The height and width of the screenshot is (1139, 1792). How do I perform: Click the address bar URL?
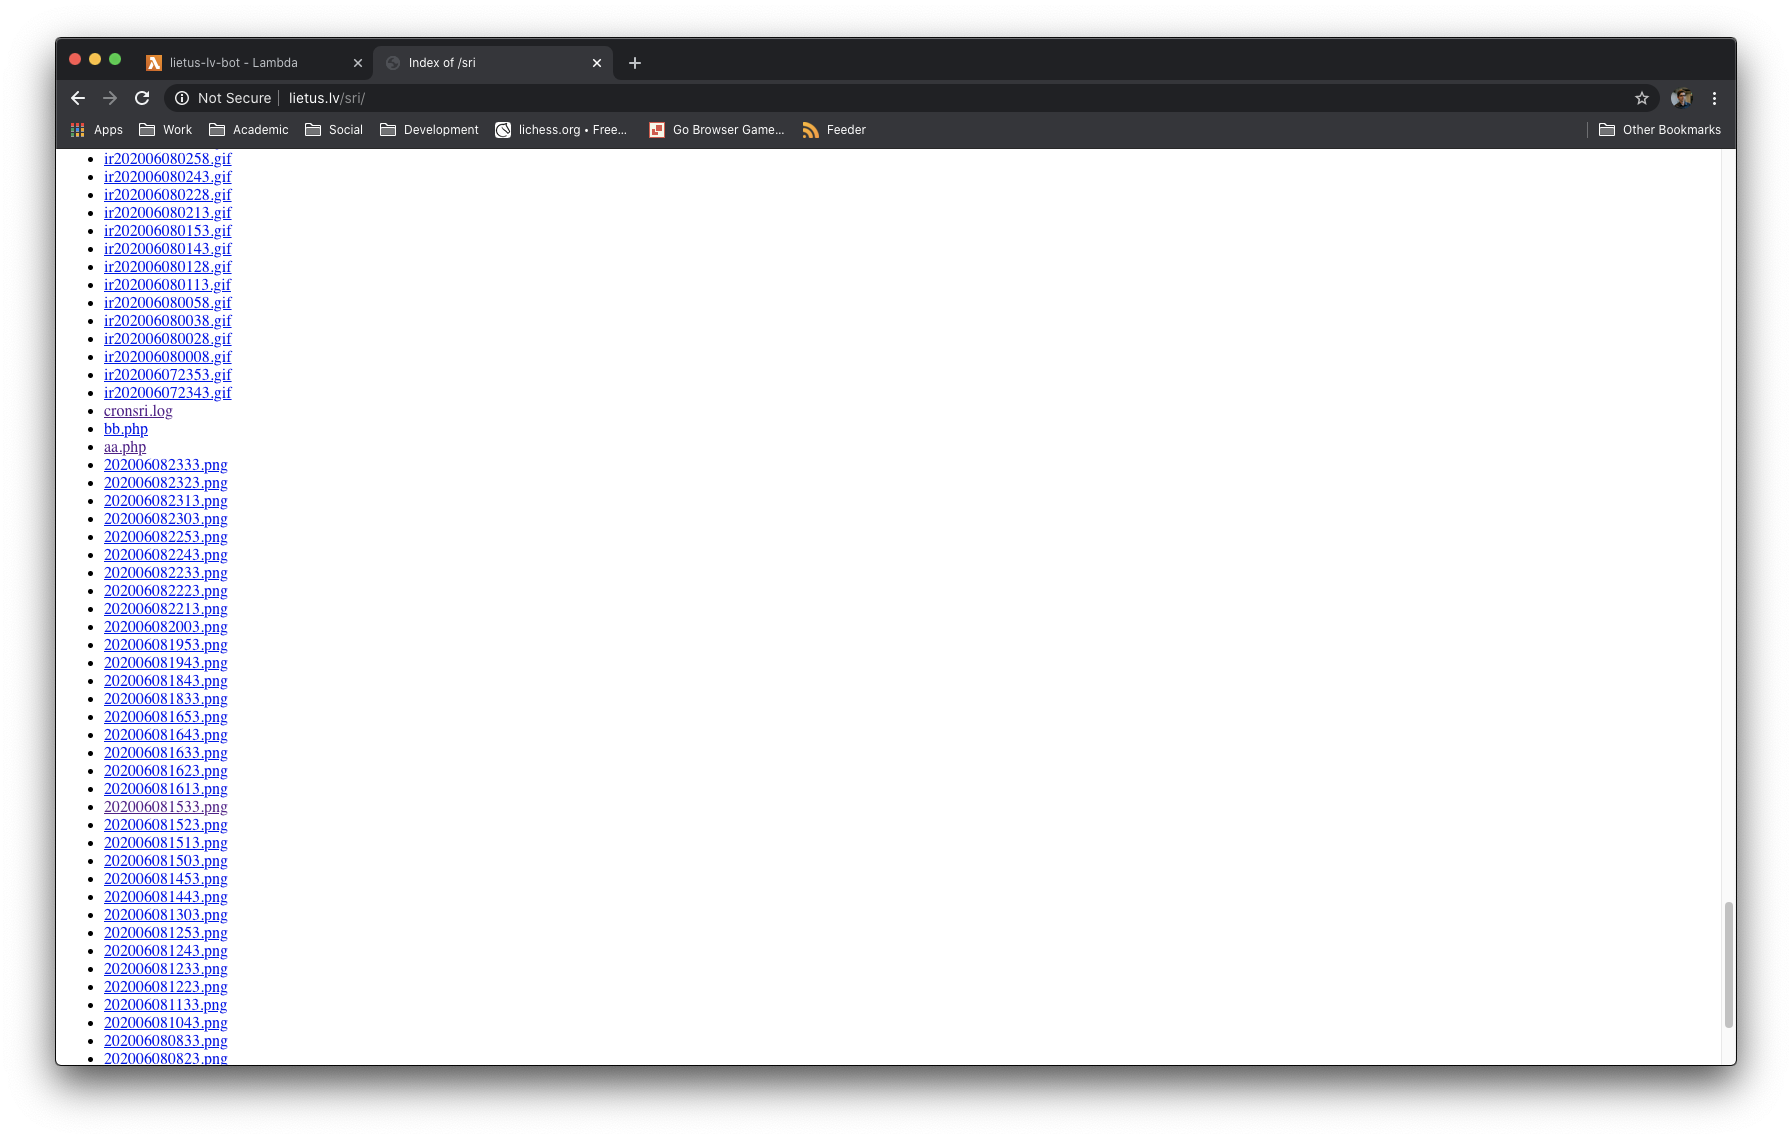328,98
